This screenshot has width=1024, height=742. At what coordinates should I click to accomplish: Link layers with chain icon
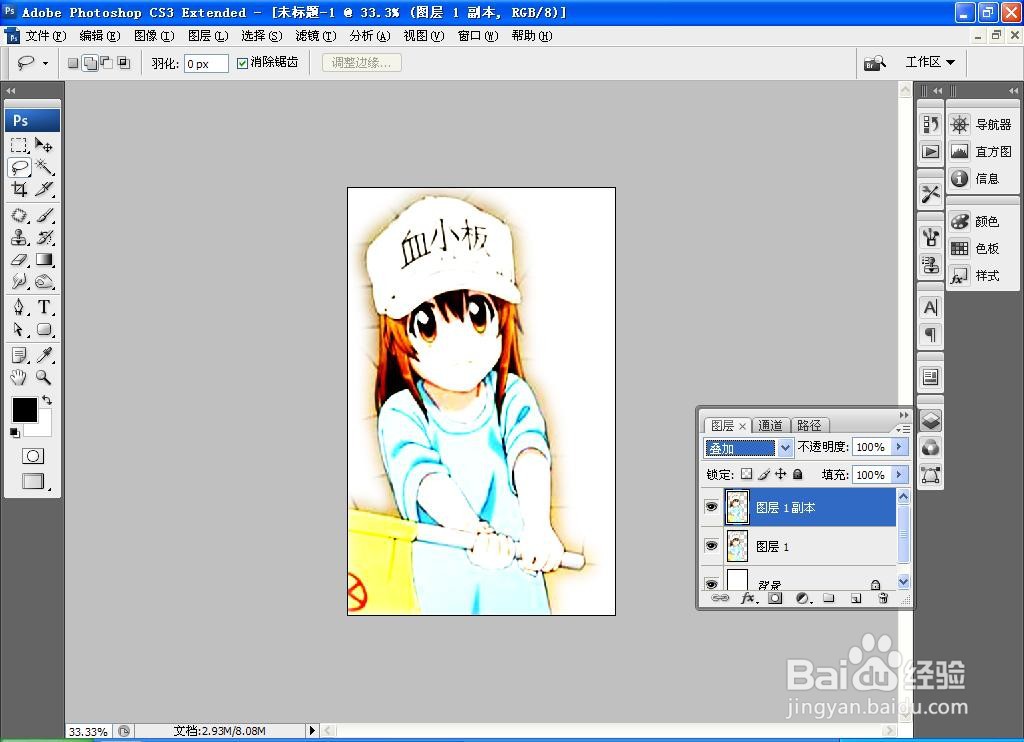click(x=720, y=598)
